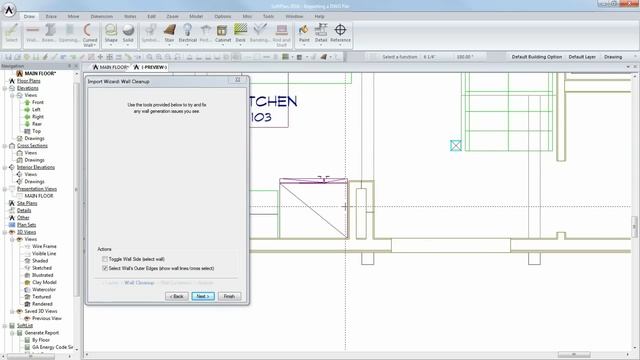Click first magnifier zoom icon in toolbar
This screenshot has width=640, height=360.
pyautogui.click(x=150, y=57)
